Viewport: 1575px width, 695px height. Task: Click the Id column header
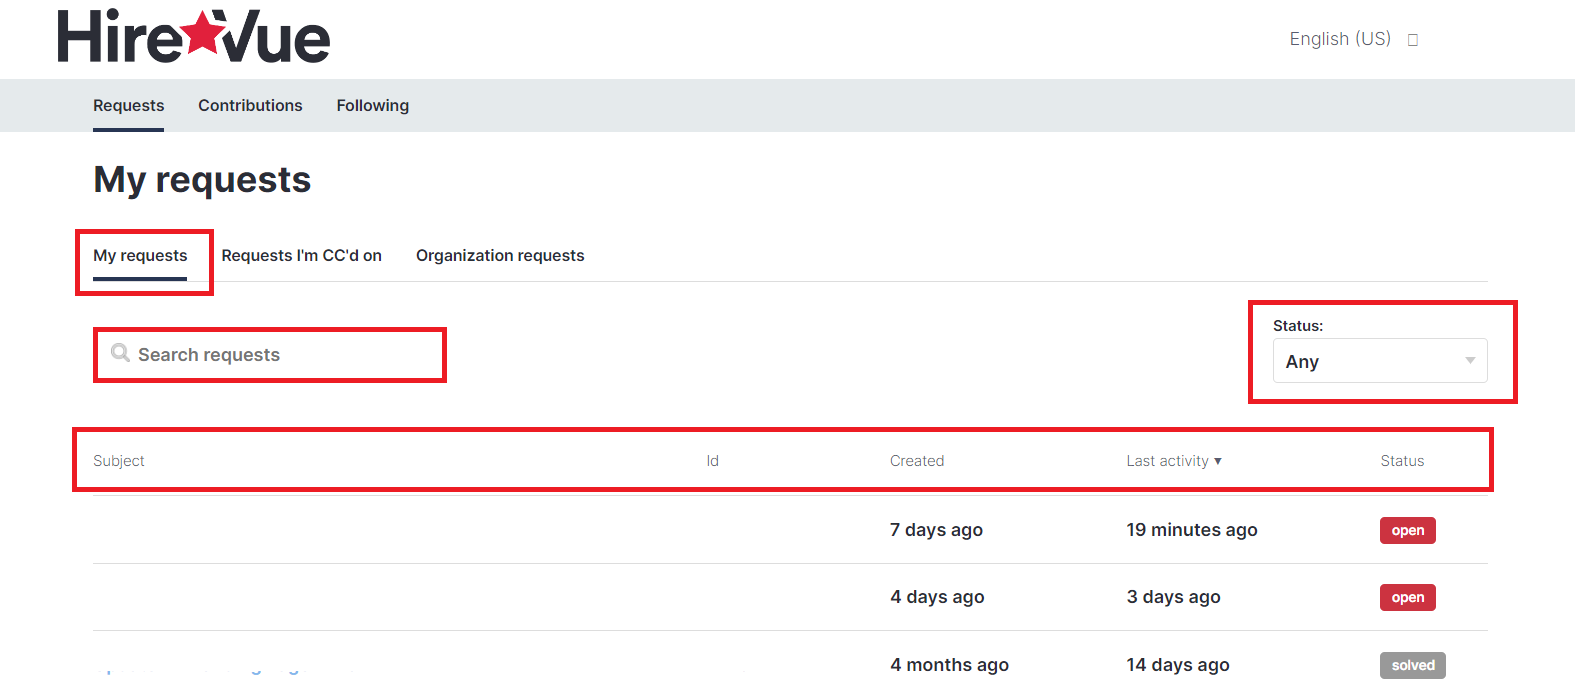[712, 461]
